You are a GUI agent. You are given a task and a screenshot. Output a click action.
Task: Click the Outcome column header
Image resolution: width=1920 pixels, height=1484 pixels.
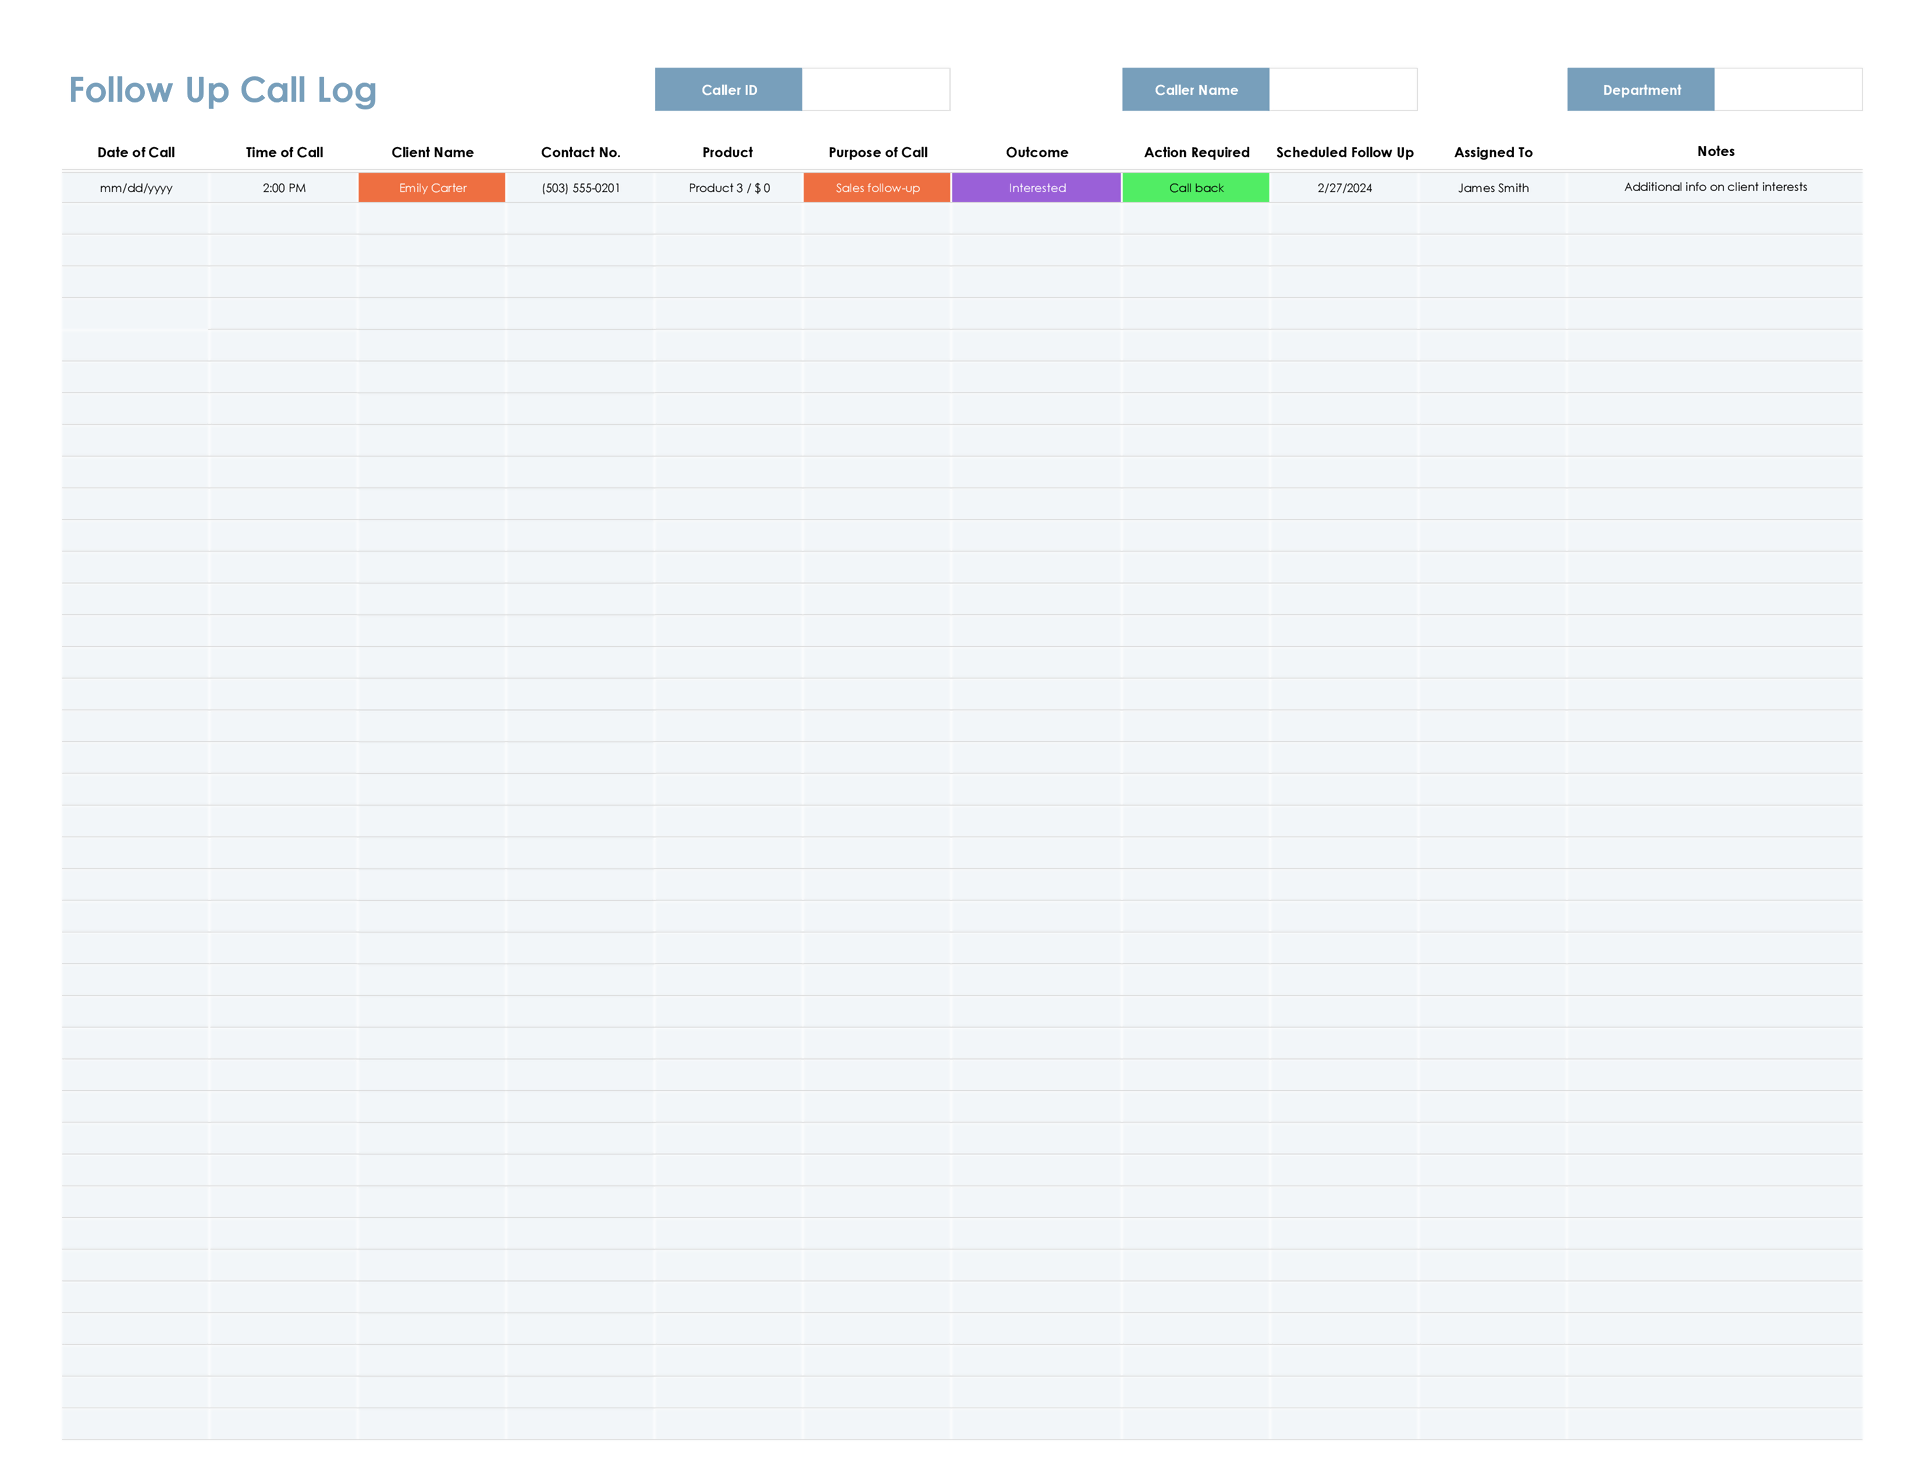click(1036, 152)
